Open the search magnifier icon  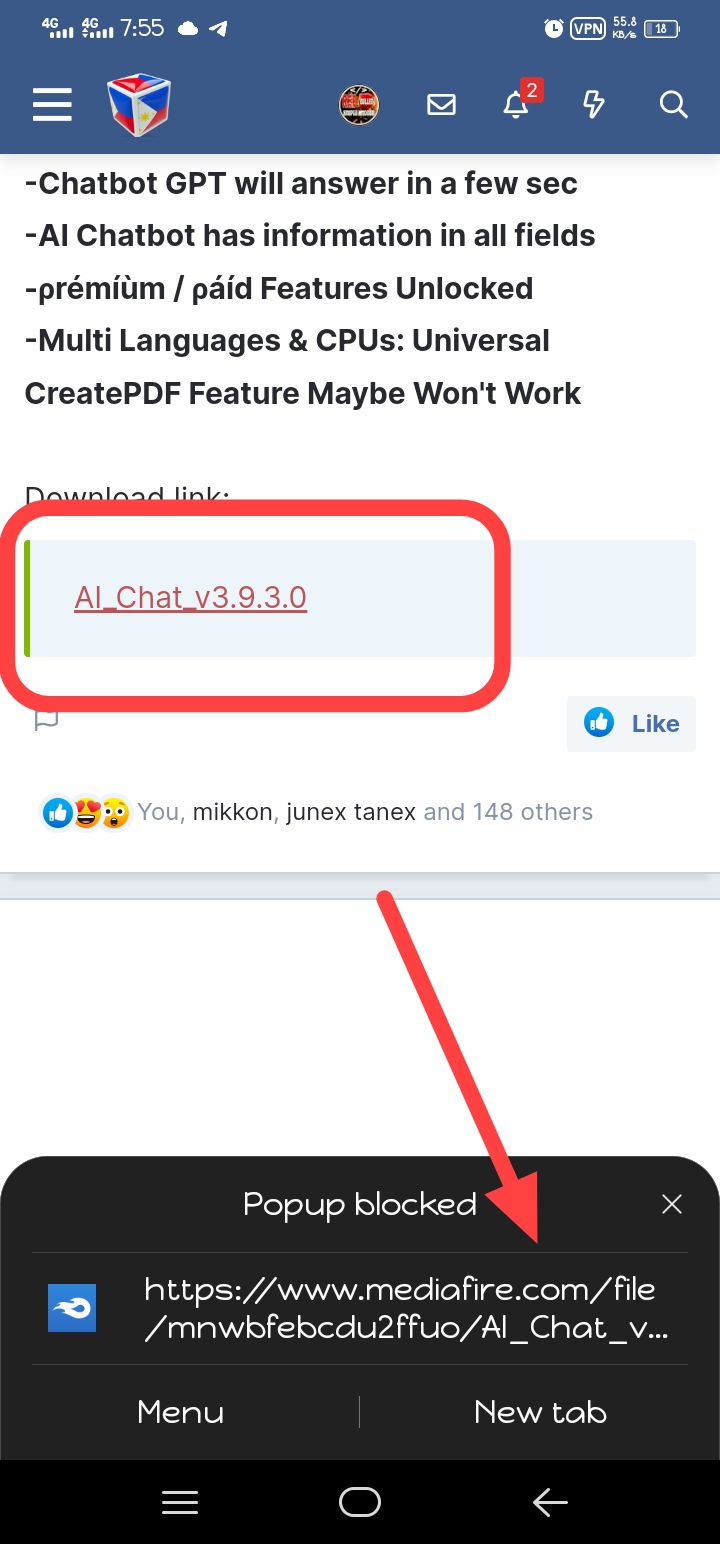click(x=674, y=104)
